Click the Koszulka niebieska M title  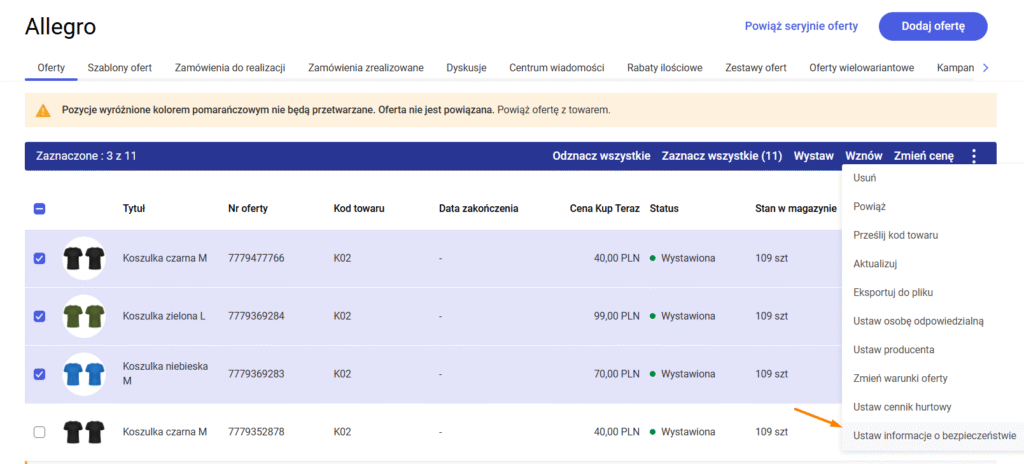click(x=165, y=374)
